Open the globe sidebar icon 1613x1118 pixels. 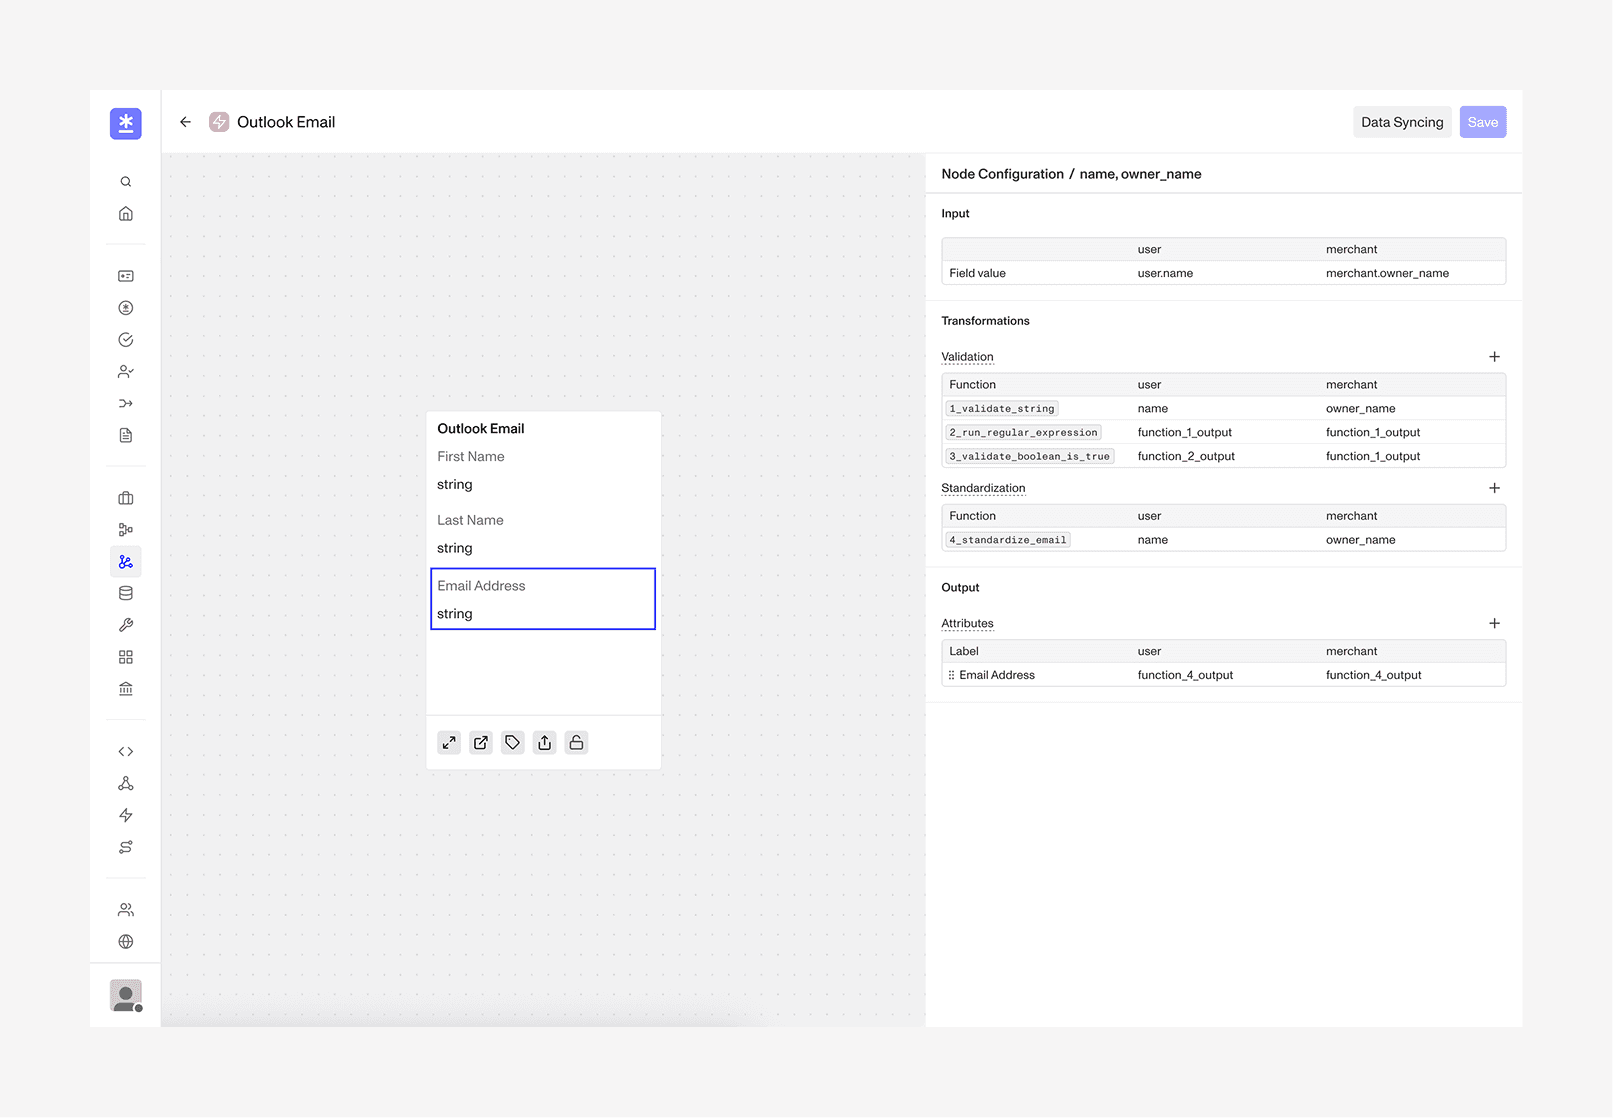click(x=126, y=942)
